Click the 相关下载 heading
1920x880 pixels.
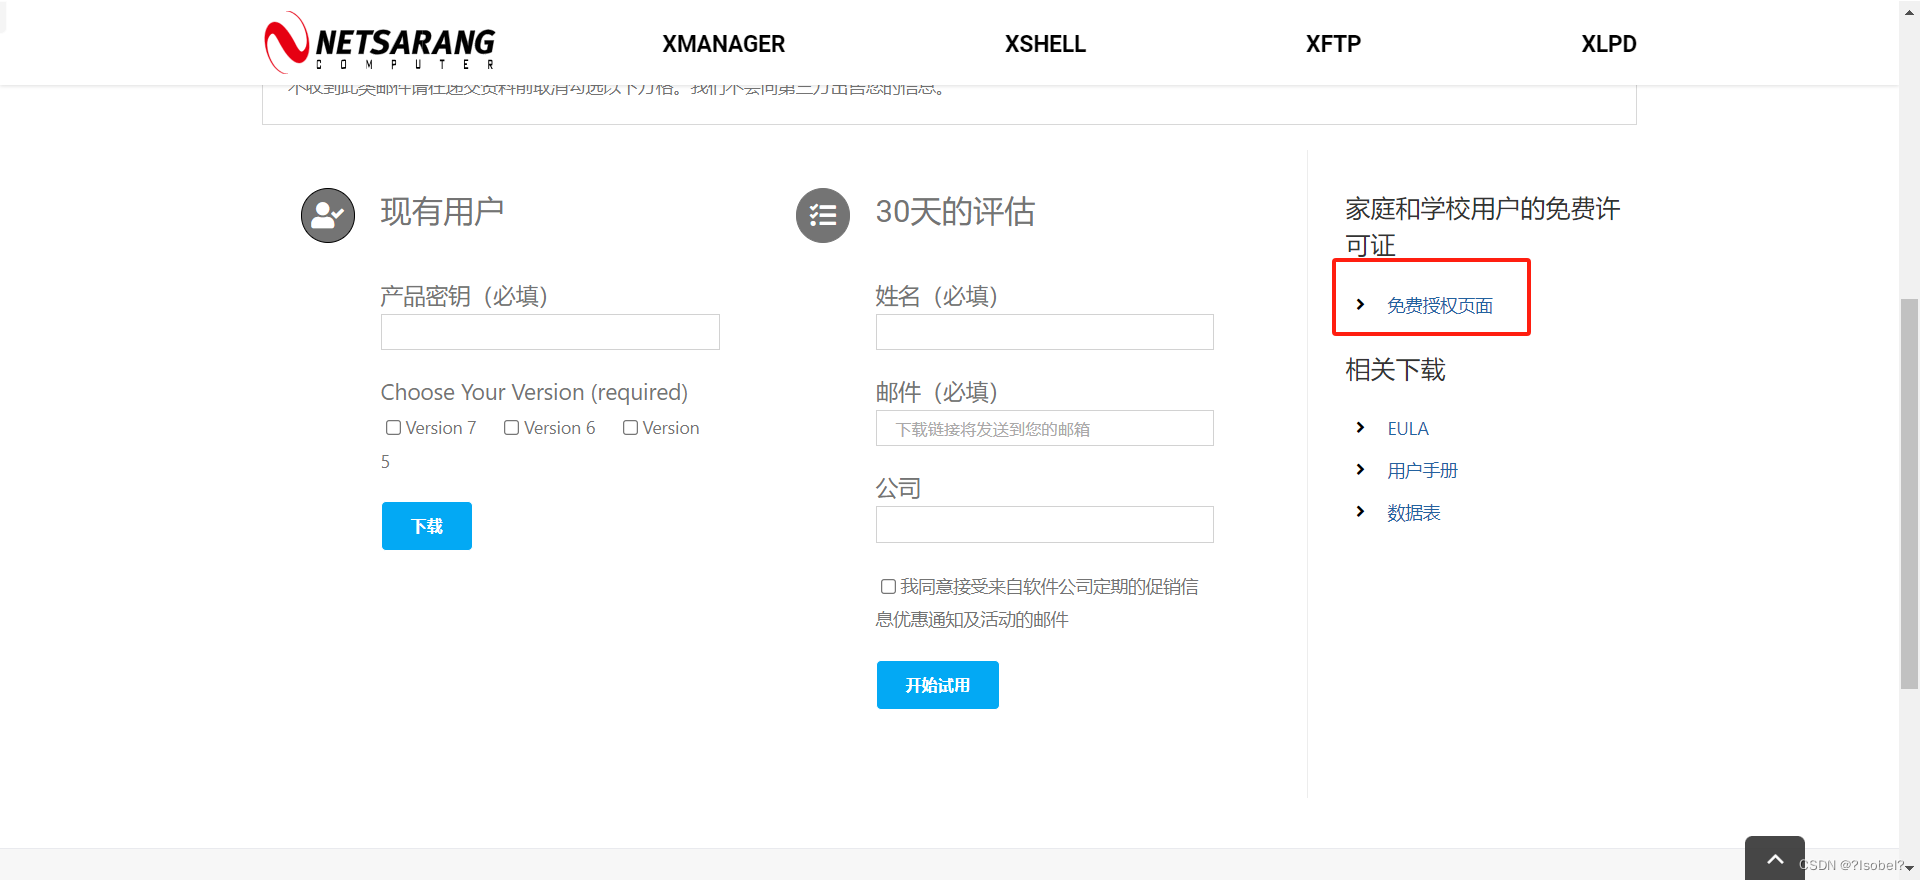(x=1395, y=370)
